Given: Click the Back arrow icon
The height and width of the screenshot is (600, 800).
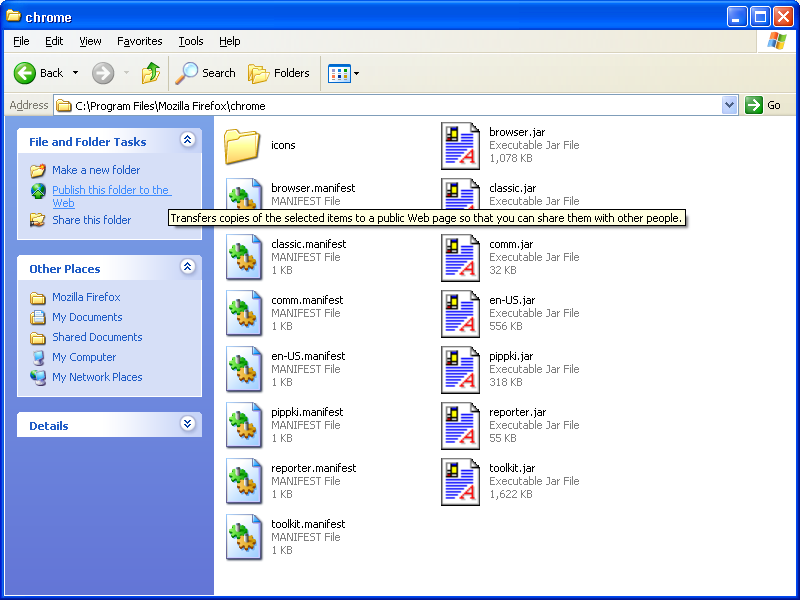Looking at the screenshot, I should (x=25, y=73).
